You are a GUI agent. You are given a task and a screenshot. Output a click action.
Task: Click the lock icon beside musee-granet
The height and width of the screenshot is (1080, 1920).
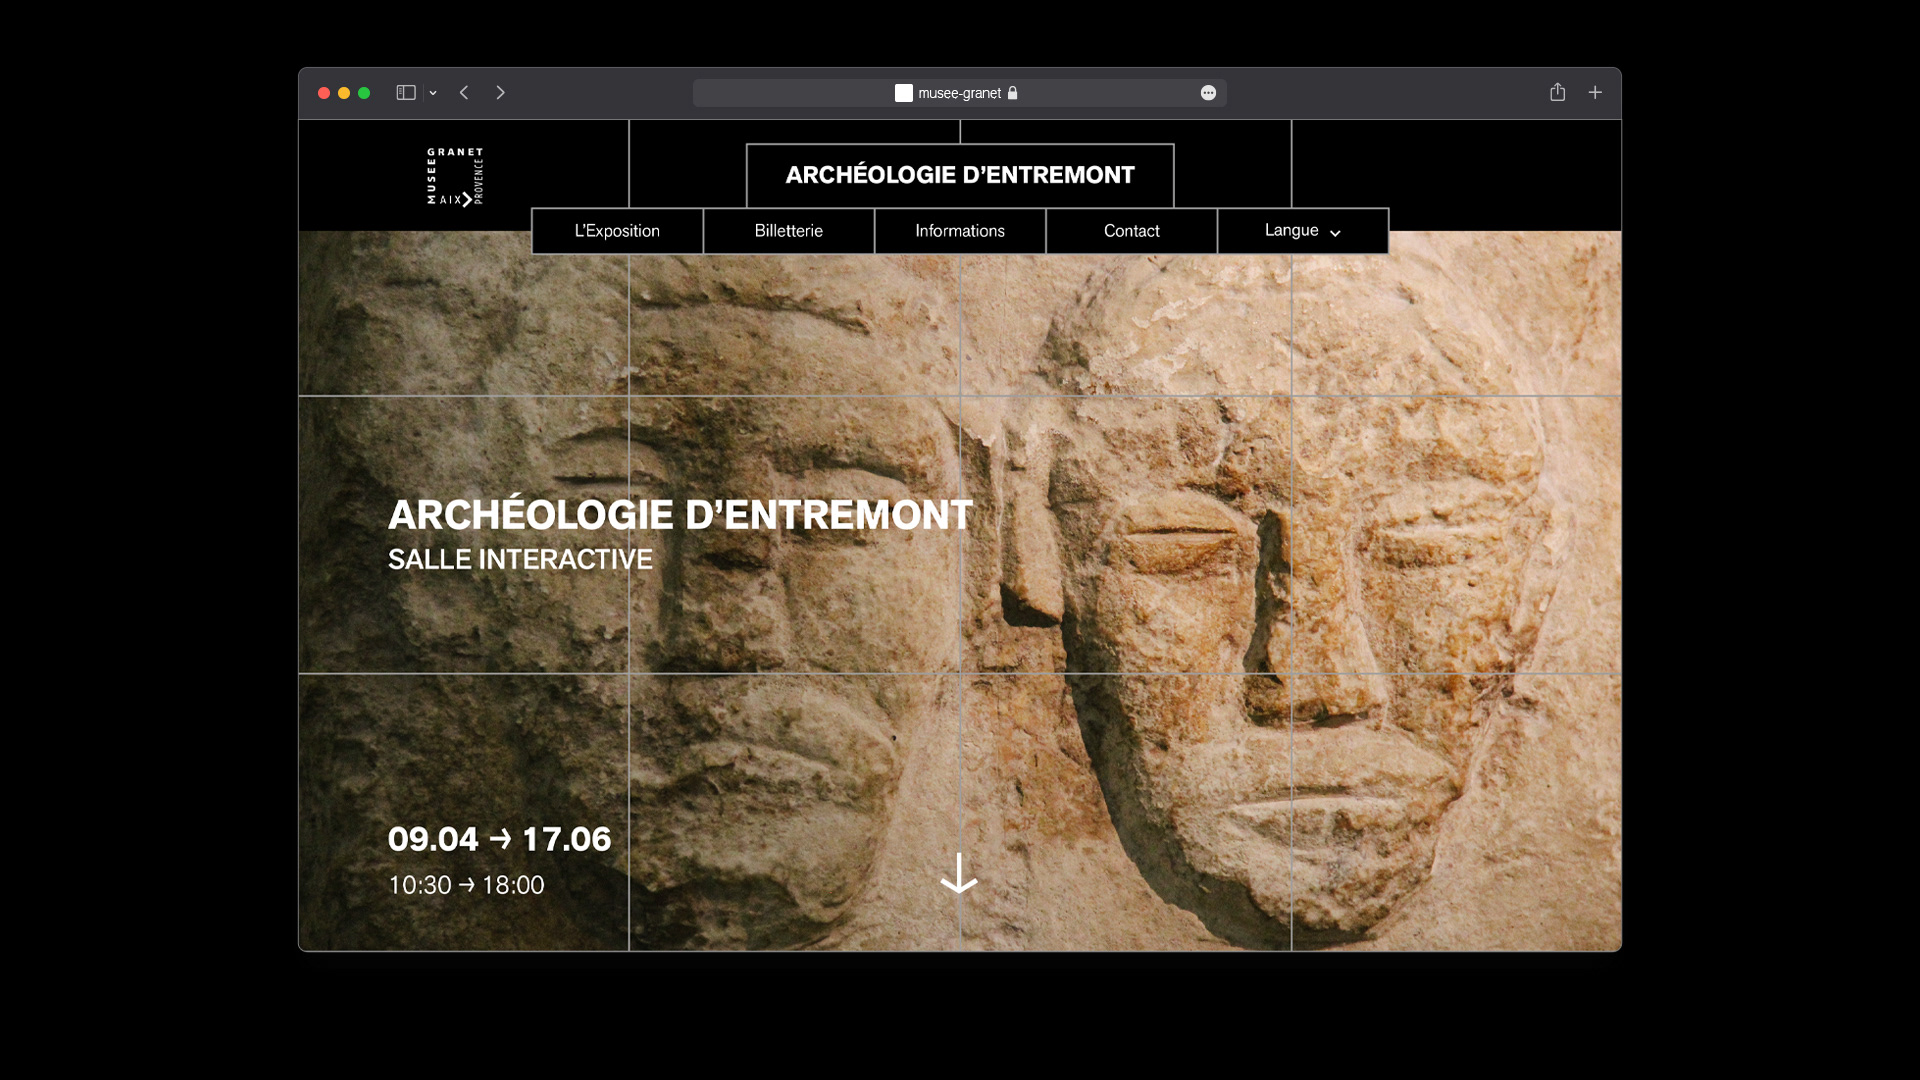1013,93
